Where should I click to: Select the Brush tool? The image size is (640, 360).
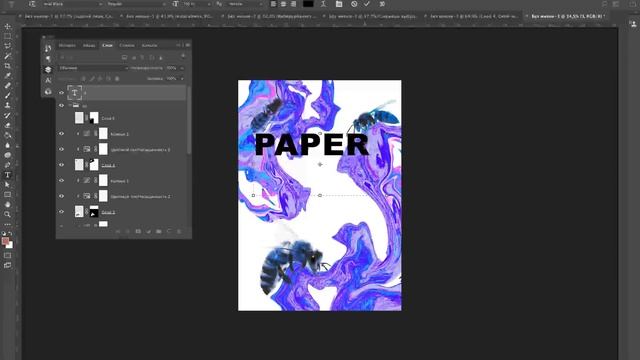tap(7, 96)
